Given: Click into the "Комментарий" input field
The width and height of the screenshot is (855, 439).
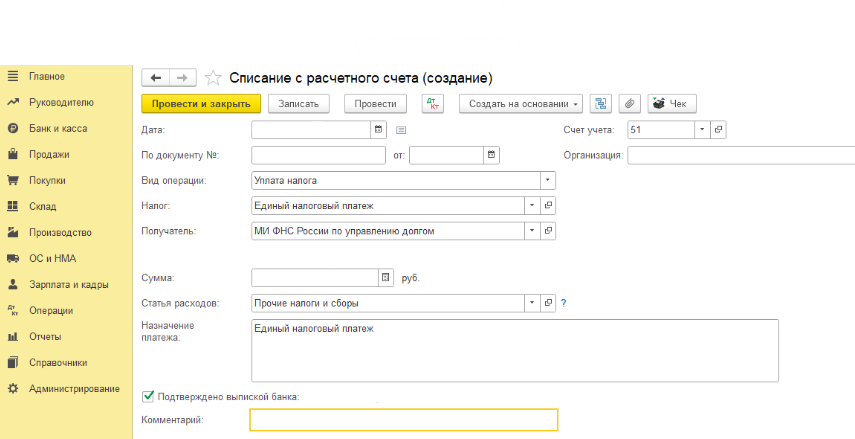Looking at the screenshot, I should click(x=404, y=420).
